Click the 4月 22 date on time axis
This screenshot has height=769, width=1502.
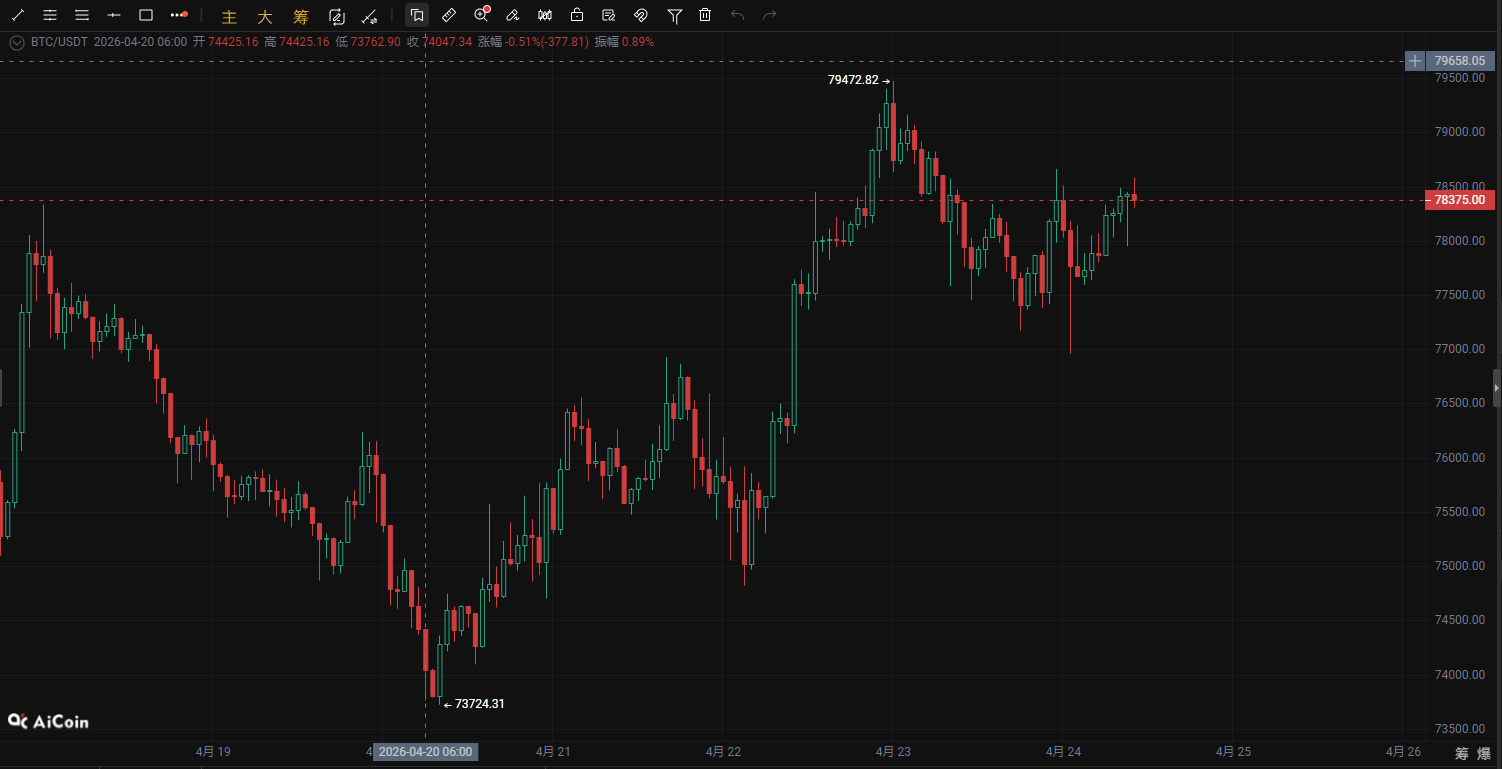(723, 751)
